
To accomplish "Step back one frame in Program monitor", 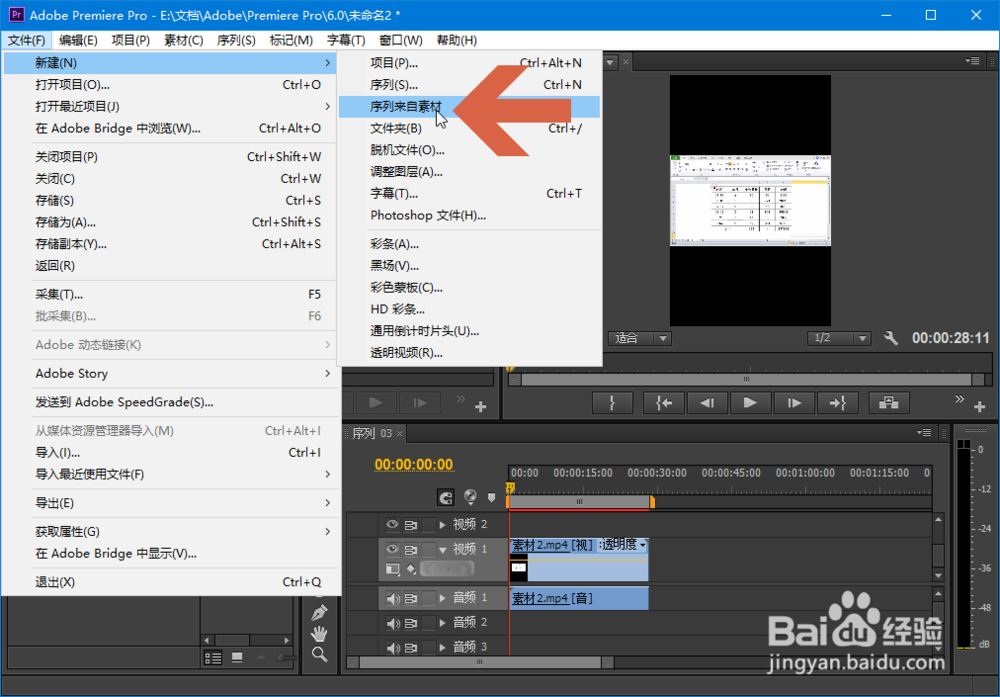I will [x=707, y=403].
